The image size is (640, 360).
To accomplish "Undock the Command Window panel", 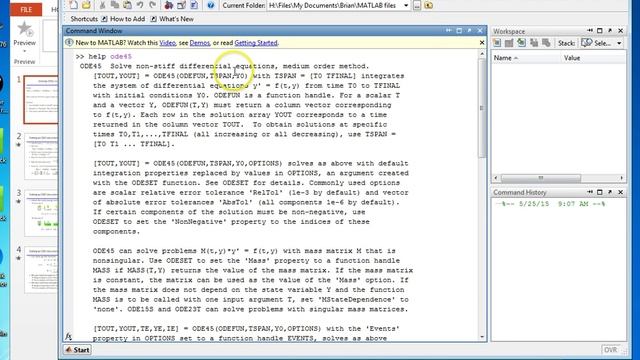I will (x=469, y=31).
